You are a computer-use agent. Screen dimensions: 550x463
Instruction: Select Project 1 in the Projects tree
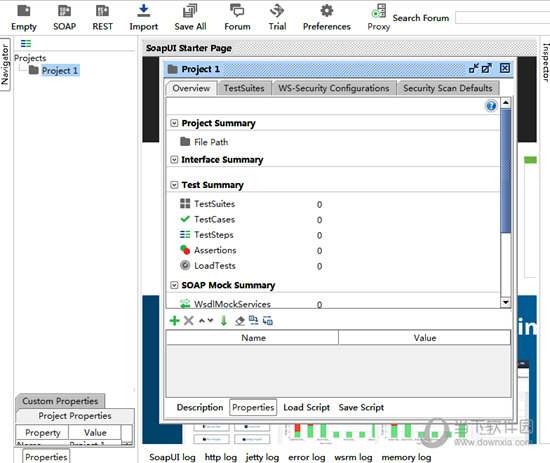click(x=60, y=71)
